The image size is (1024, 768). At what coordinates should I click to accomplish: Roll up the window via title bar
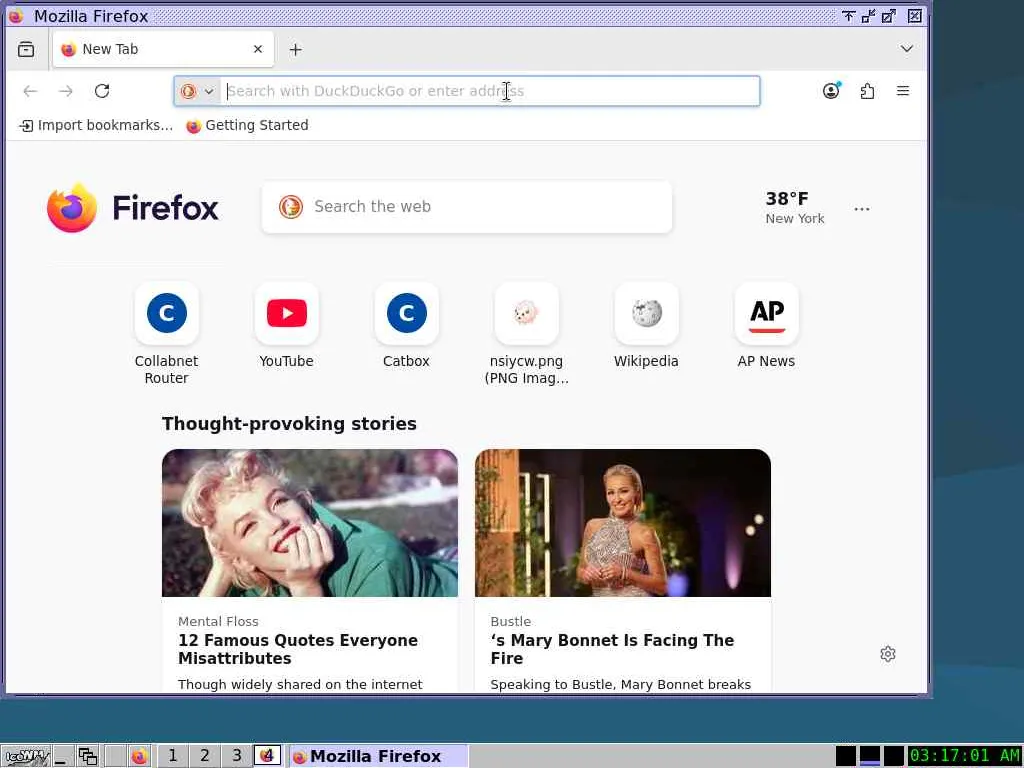point(848,16)
